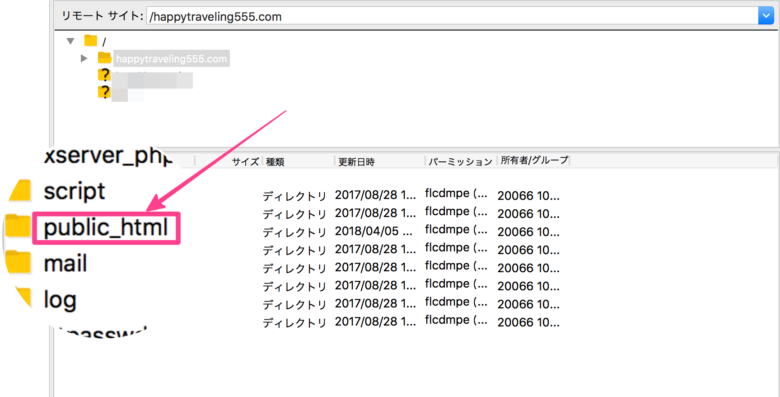
Task: Click the 20066 owner value in 2018/04/05 row
Action: point(528,232)
